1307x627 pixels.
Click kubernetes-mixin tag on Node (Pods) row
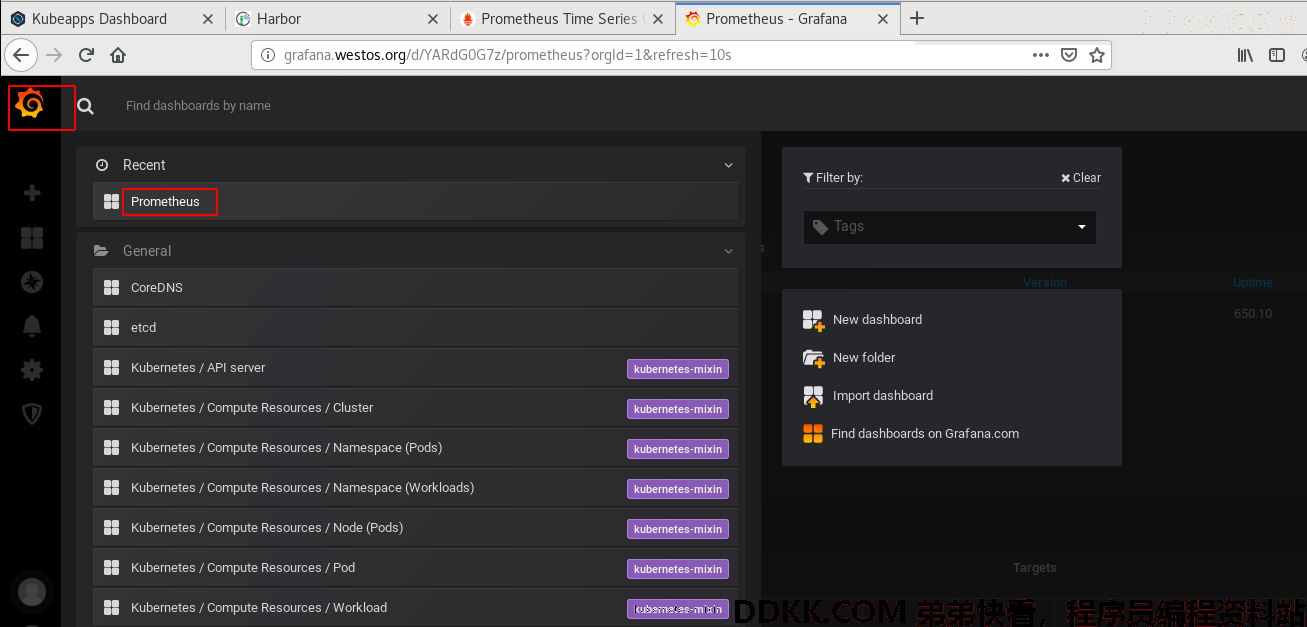[678, 529]
